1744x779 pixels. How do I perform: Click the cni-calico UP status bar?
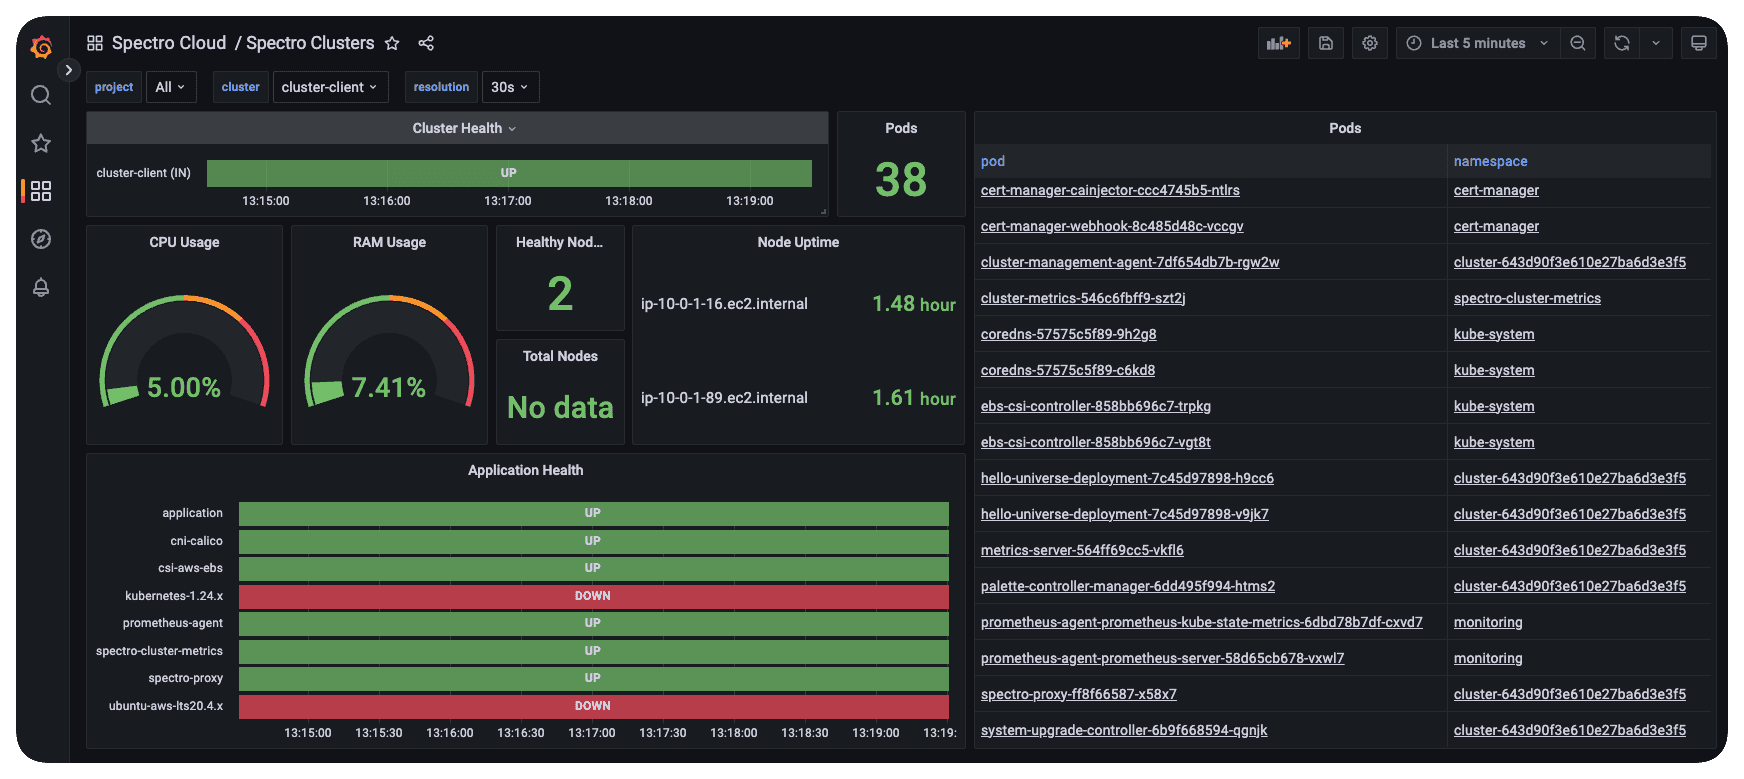[x=593, y=541]
